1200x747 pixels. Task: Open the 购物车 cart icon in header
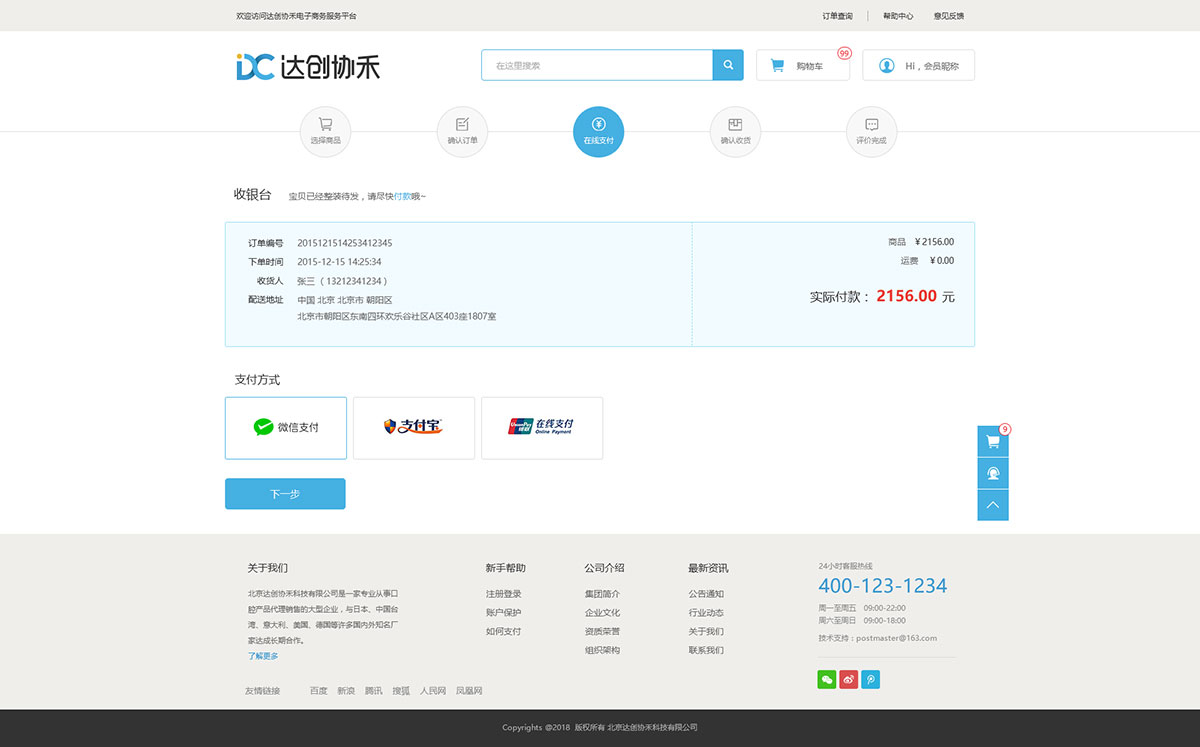point(776,64)
